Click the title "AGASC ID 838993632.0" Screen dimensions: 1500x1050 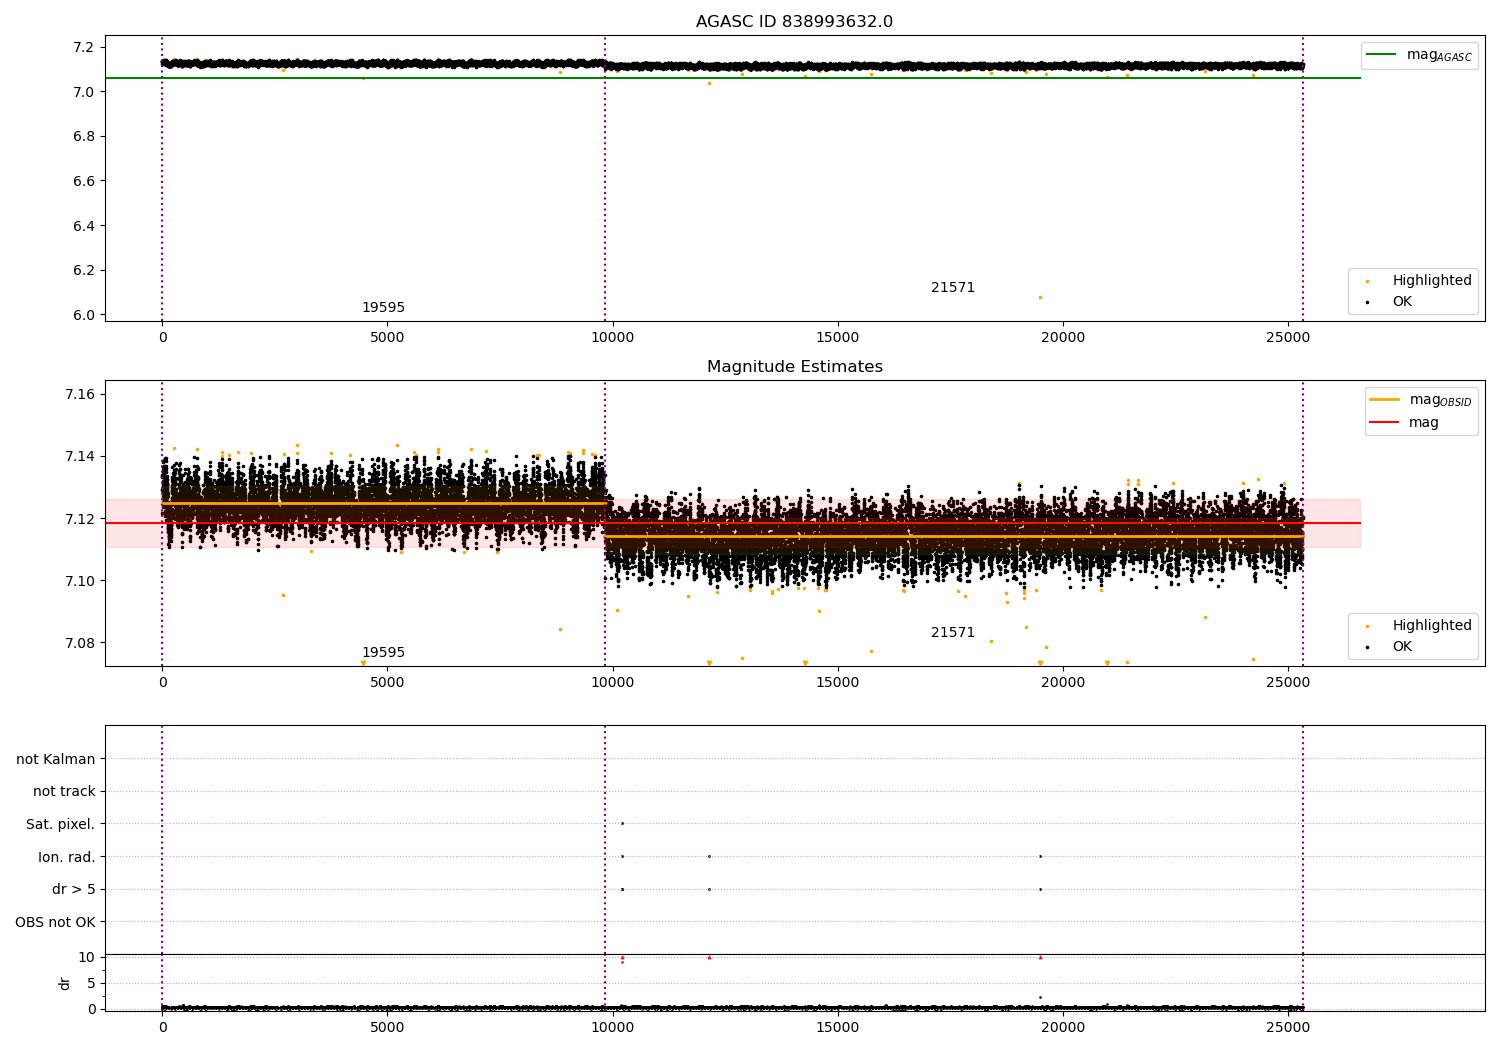click(794, 22)
